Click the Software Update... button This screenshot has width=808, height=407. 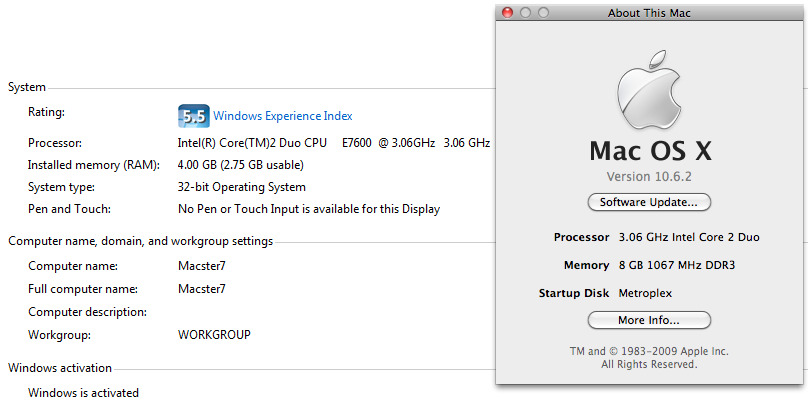(x=649, y=202)
